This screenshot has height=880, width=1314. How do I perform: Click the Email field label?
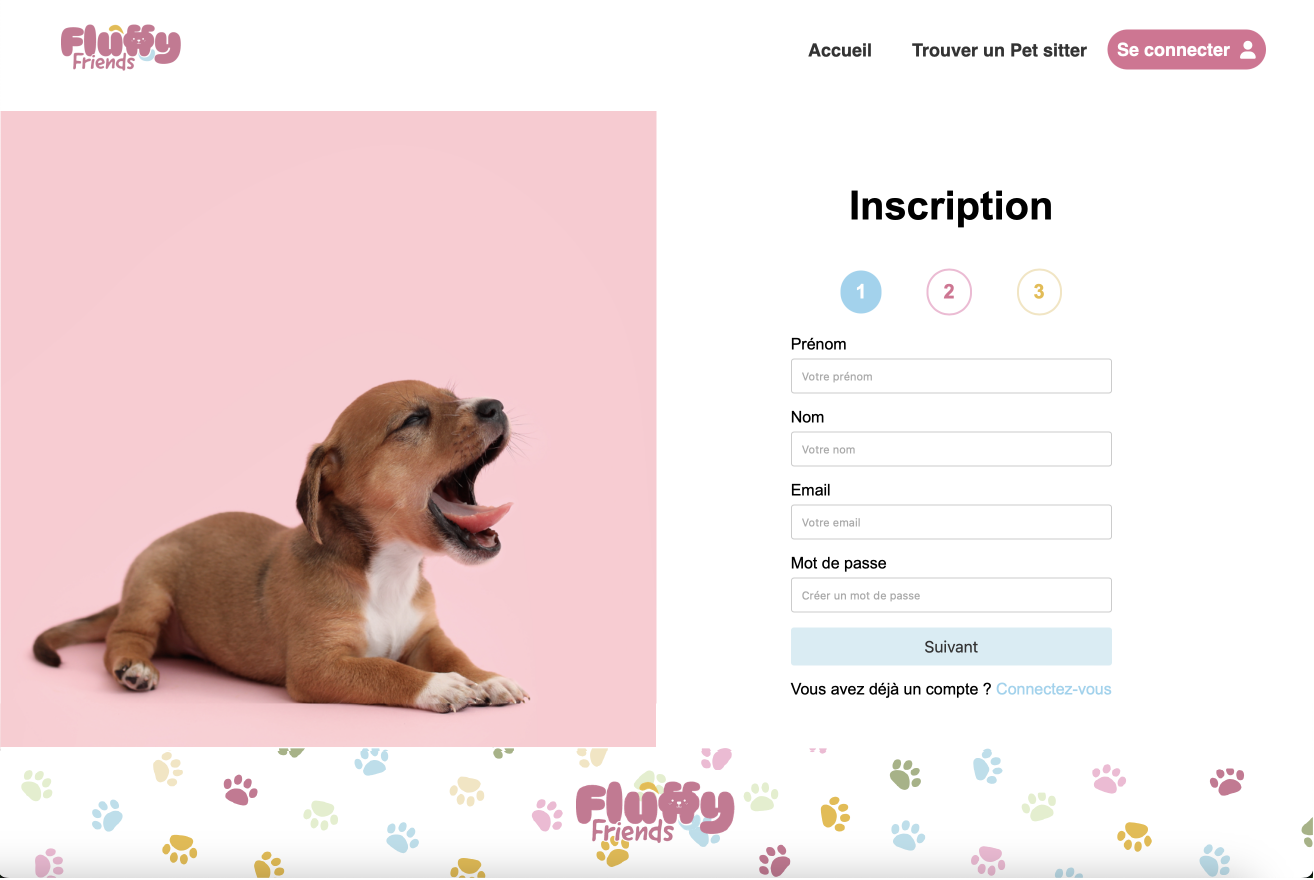[811, 490]
